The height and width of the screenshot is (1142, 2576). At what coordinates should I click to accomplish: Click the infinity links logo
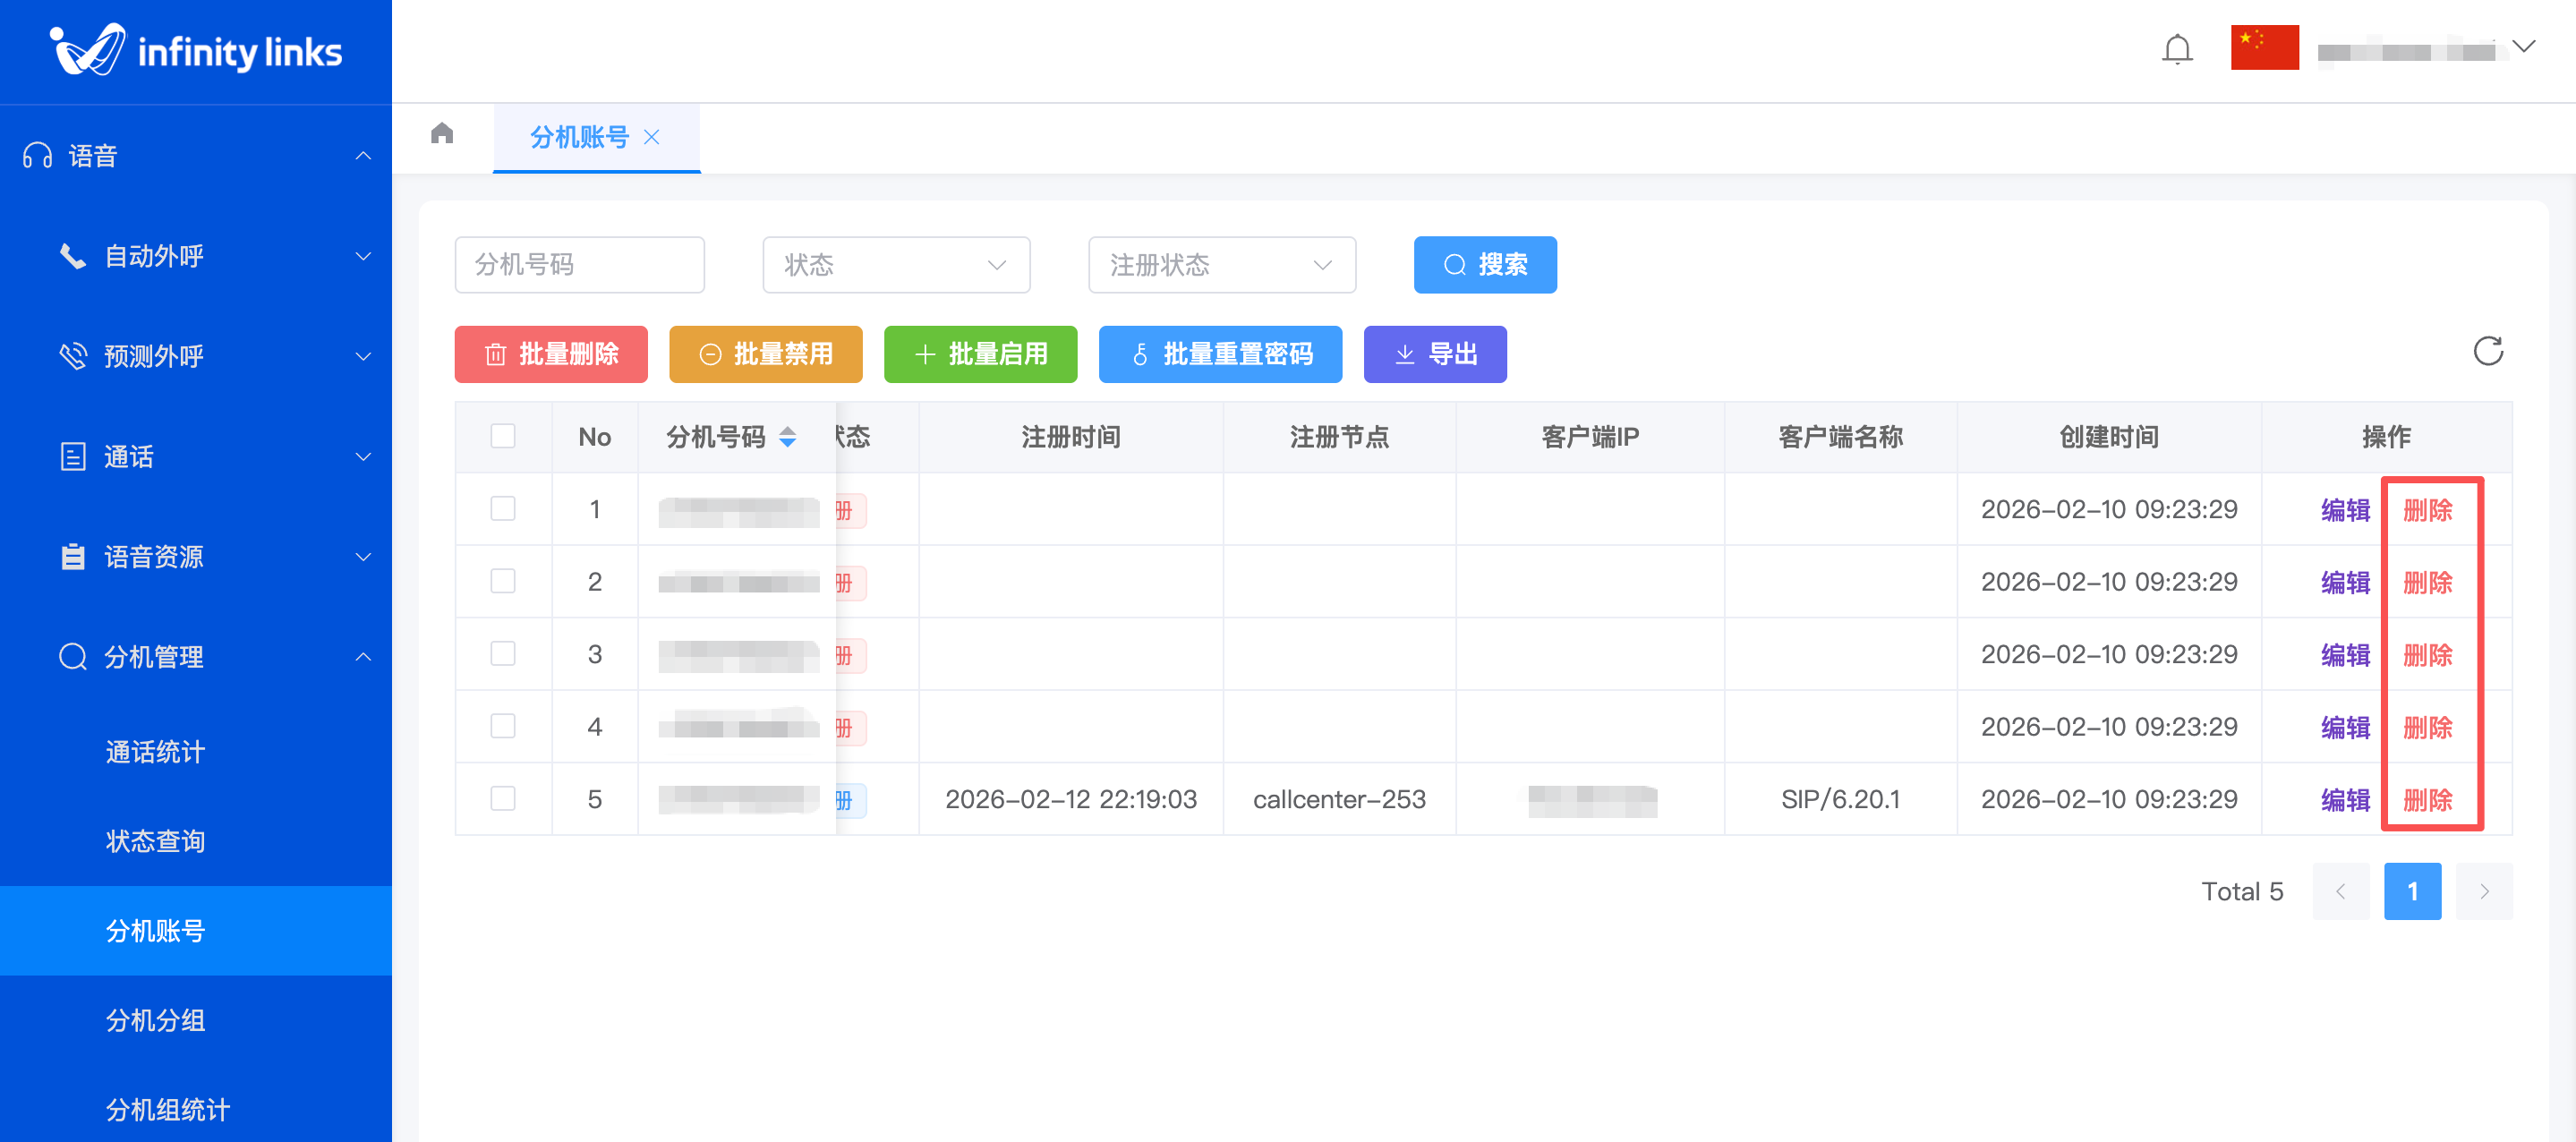(196, 51)
